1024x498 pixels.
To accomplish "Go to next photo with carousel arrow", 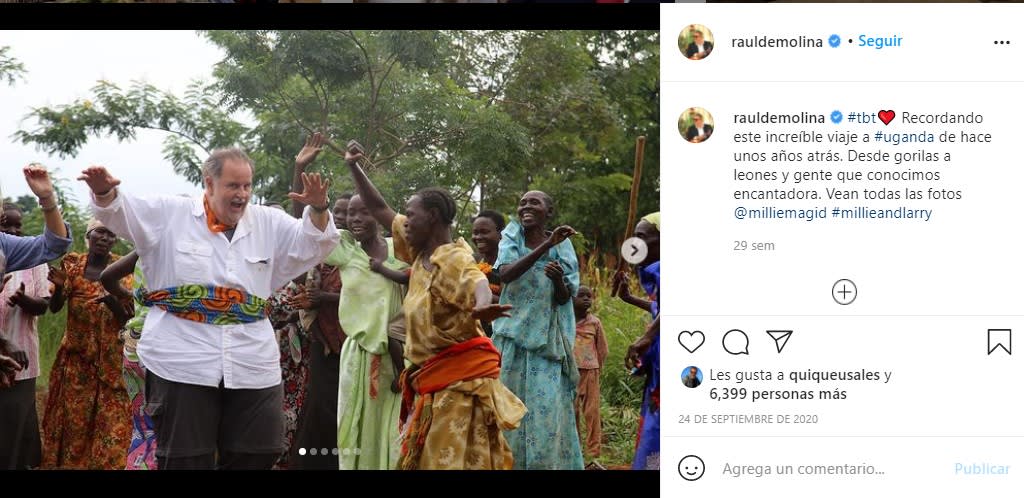I will tap(634, 250).
